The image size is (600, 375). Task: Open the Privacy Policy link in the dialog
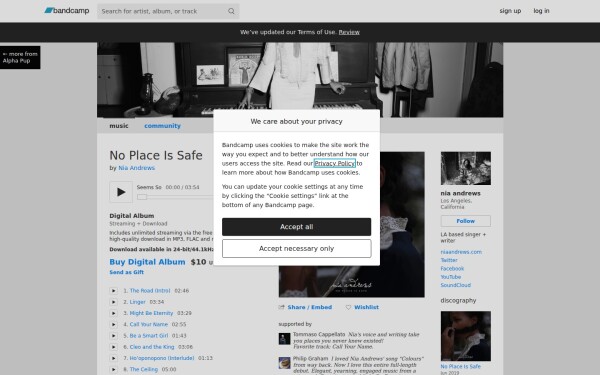click(334, 163)
